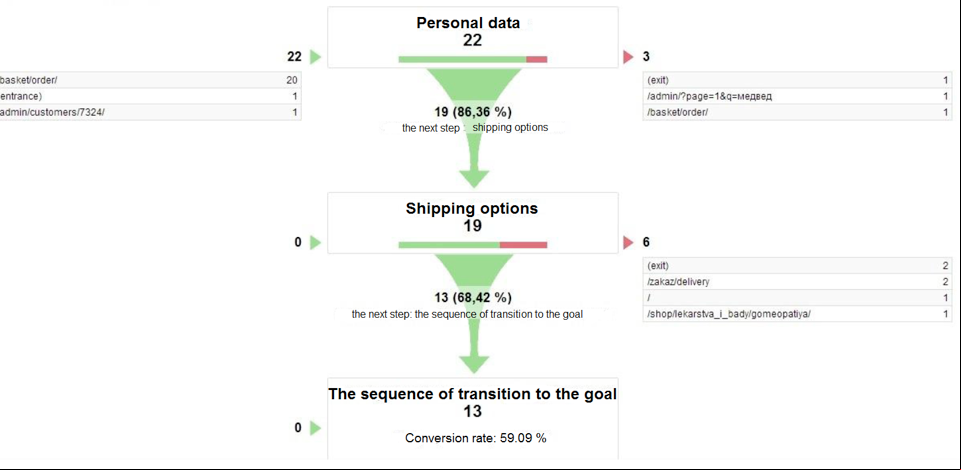This screenshot has width=961, height=470.
Task: Click Conversion rate: 59.09 % text
Action: tap(475, 439)
